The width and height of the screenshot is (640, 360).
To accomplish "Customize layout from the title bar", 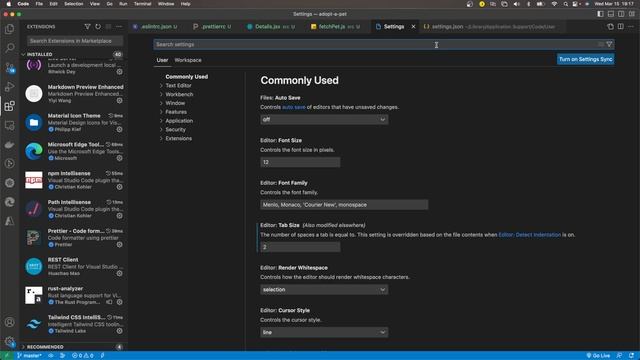I will [631, 14].
